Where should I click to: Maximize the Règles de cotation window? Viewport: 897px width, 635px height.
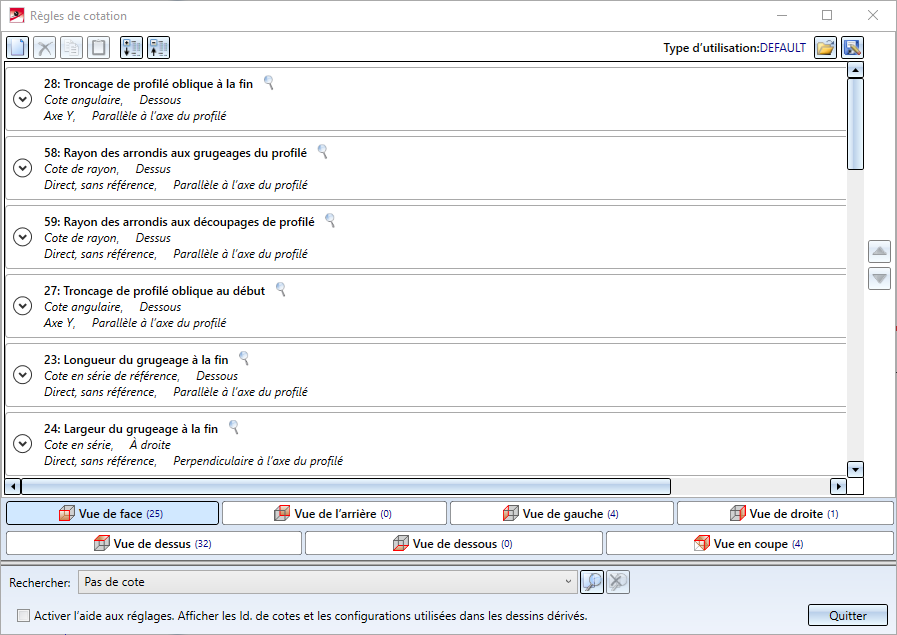pyautogui.click(x=827, y=15)
